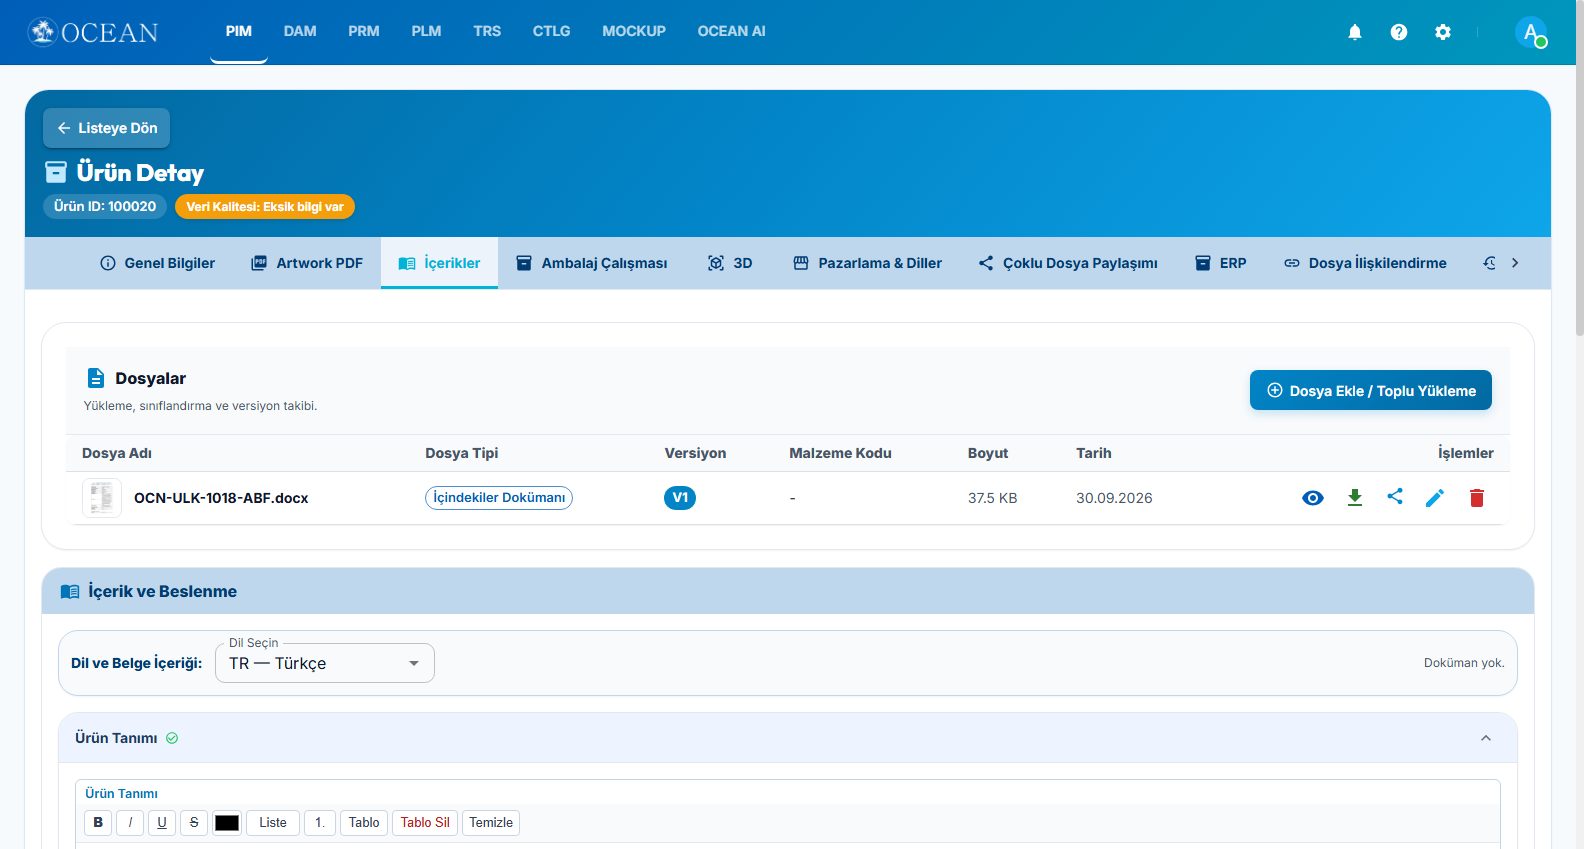This screenshot has width=1584, height=849.
Task: Click the OCEAN logo
Action: pyautogui.click(x=93, y=32)
